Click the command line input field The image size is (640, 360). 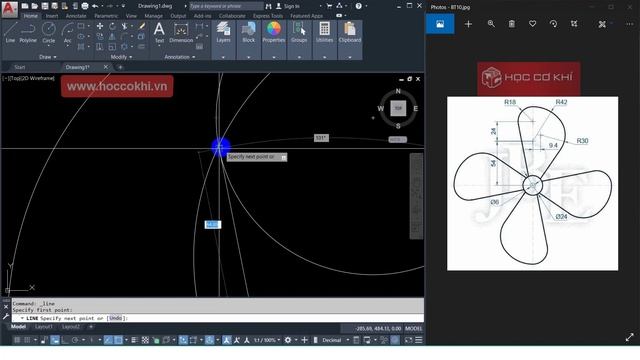coord(218,318)
